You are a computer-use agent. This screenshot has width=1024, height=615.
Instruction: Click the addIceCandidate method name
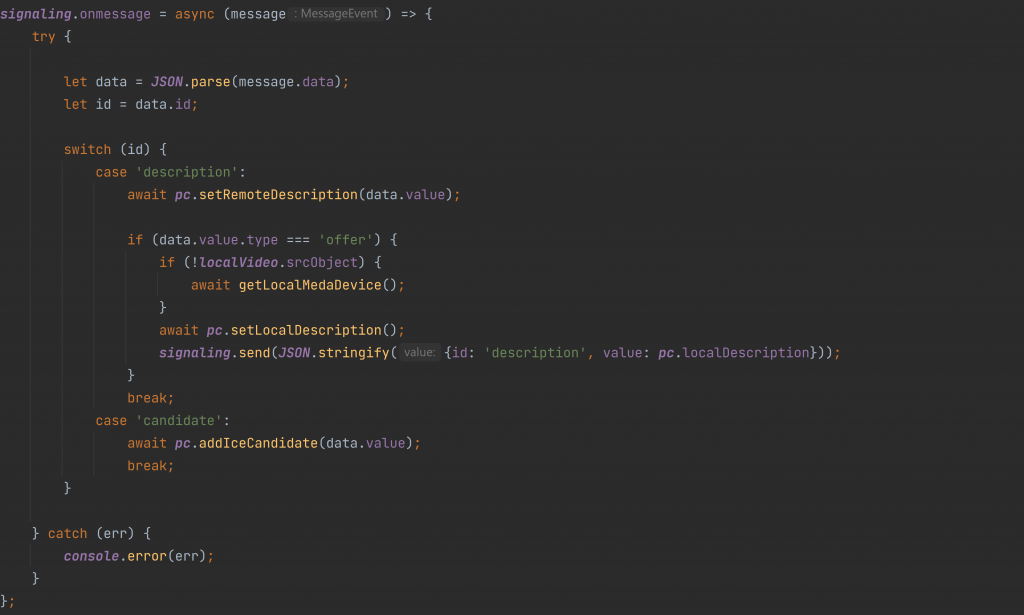[258, 443]
